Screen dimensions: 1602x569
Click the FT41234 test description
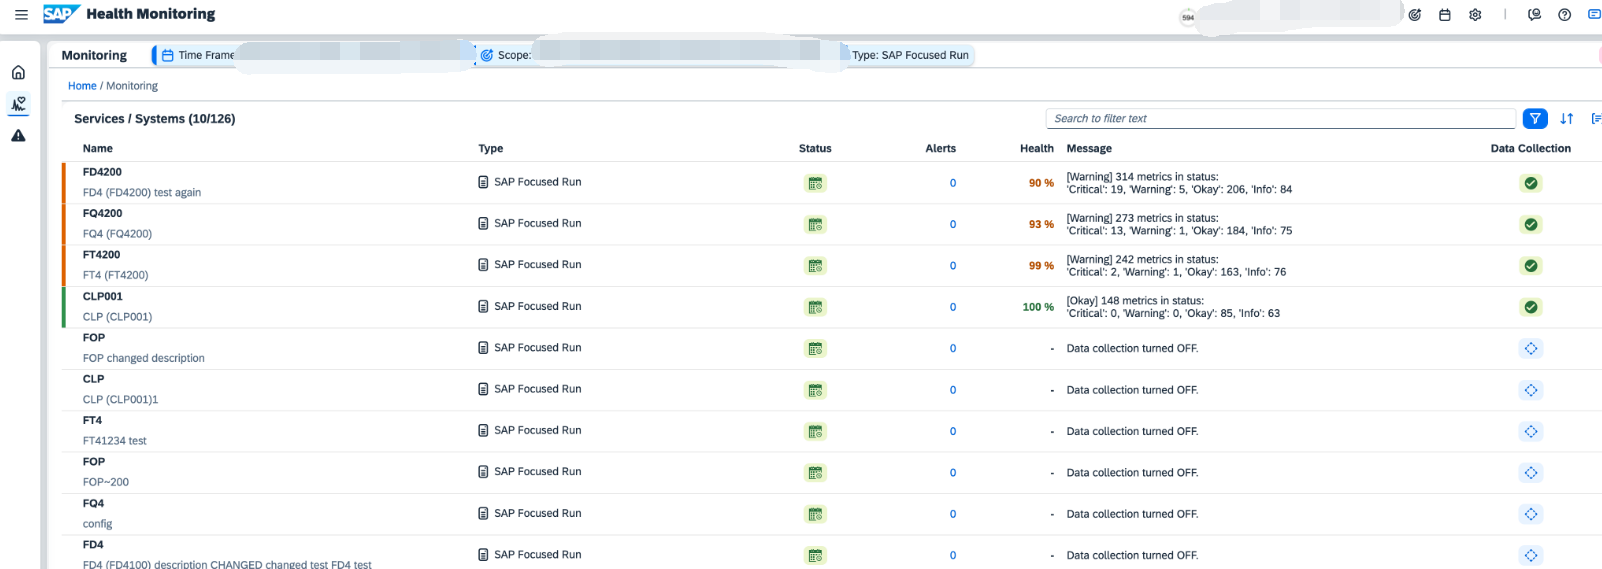click(x=114, y=441)
